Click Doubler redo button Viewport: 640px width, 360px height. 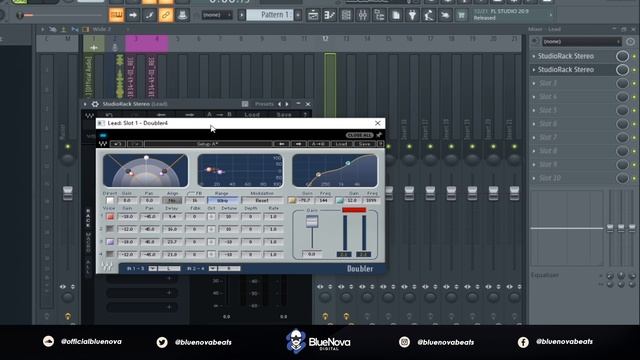135,144
